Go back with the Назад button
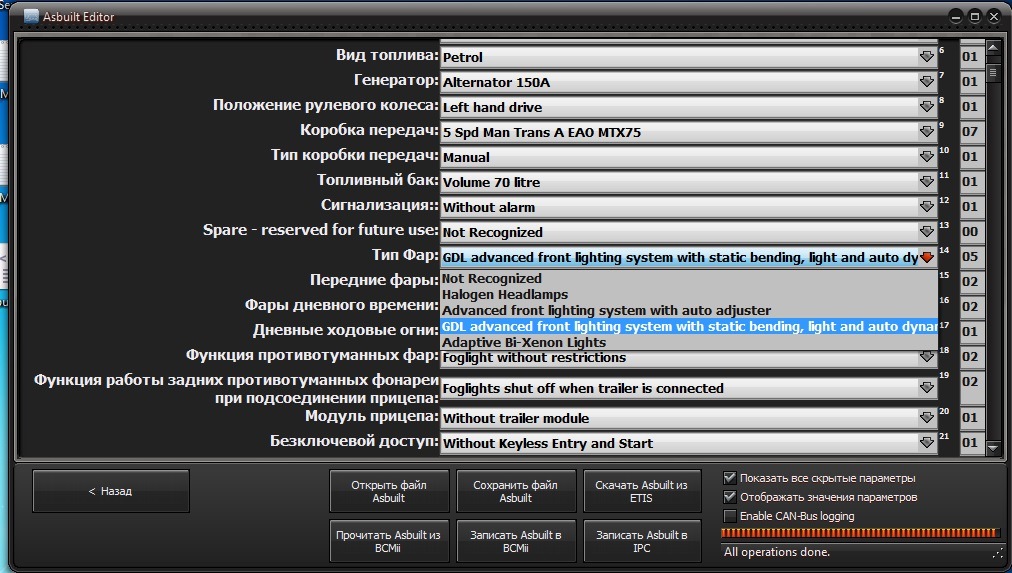Image resolution: width=1012 pixels, height=573 pixels. 110,491
